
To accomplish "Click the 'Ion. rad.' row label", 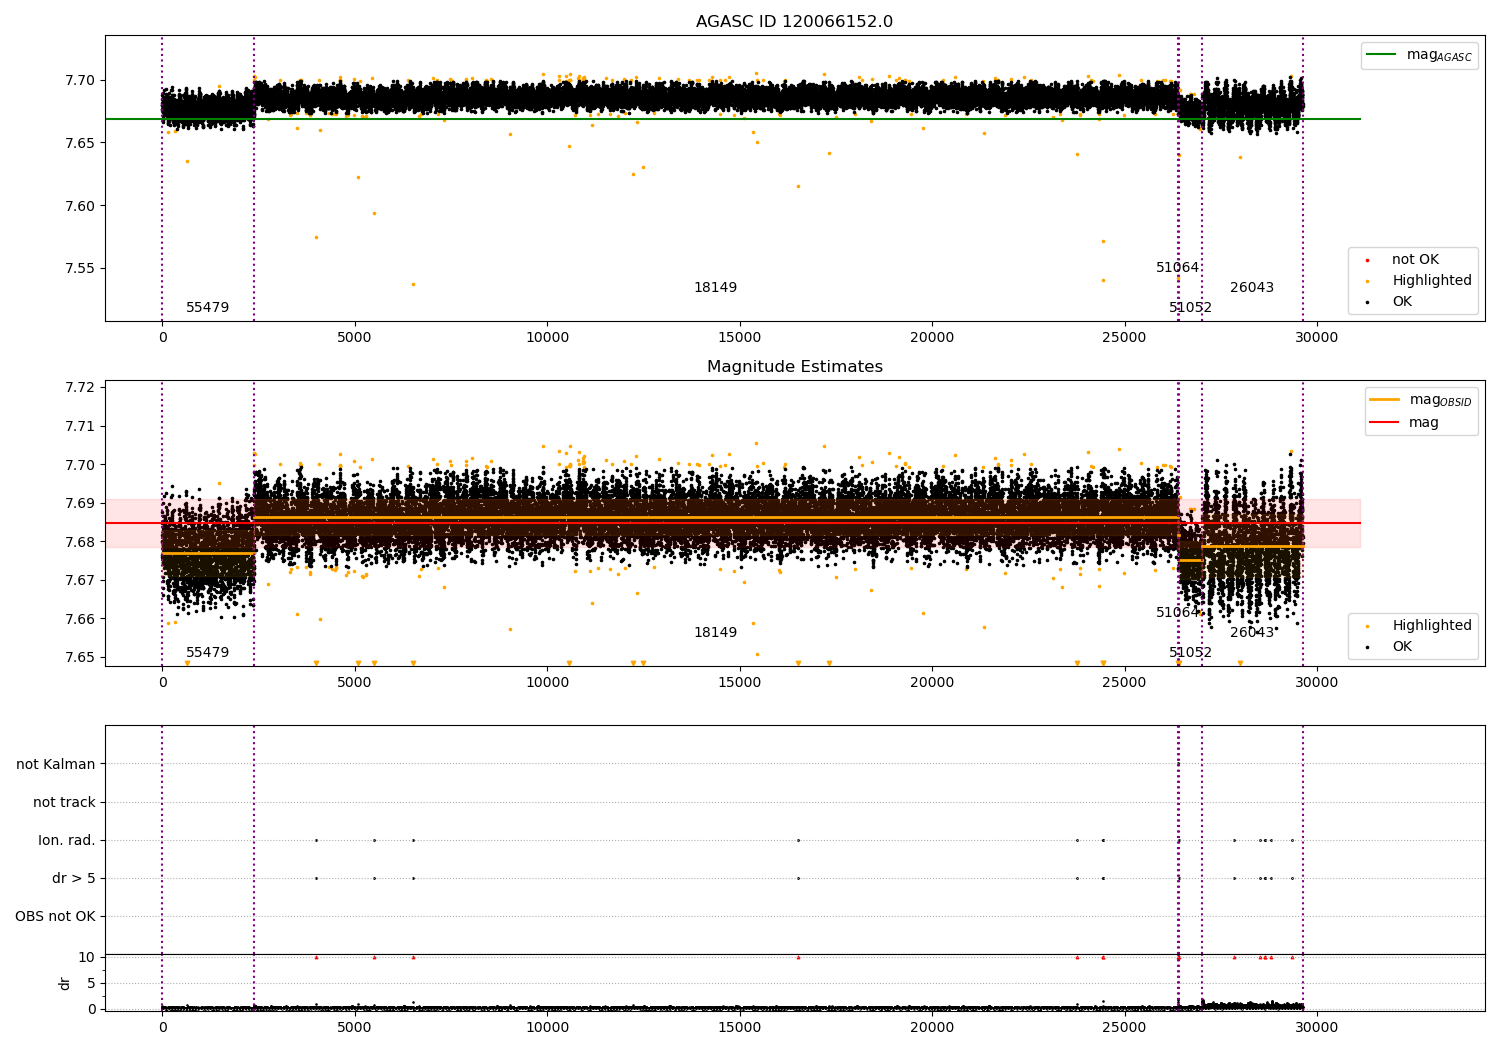I will click(x=67, y=840).
